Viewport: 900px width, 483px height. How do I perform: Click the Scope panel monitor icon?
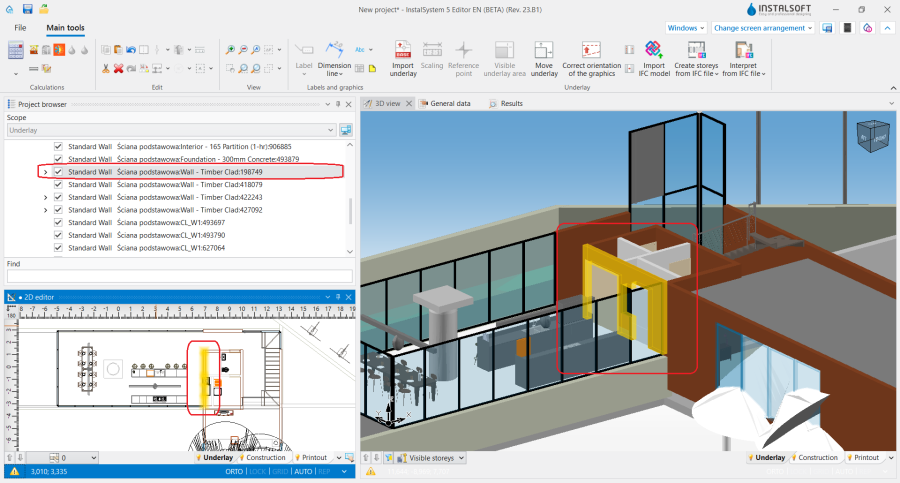coord(346,130)
